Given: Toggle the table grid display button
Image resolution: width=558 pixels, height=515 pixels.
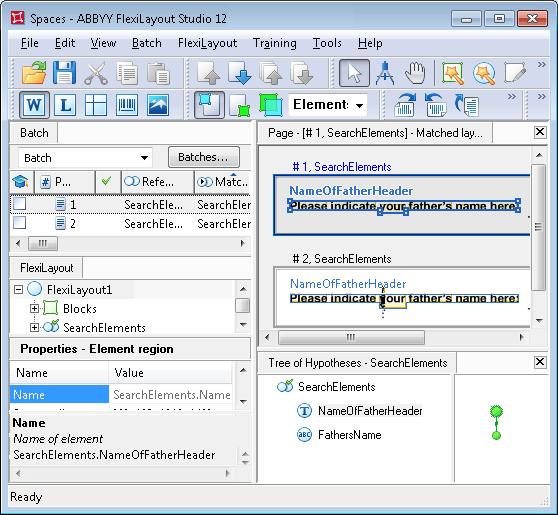Looking at the screenshot, I should (x=96, y=105).
